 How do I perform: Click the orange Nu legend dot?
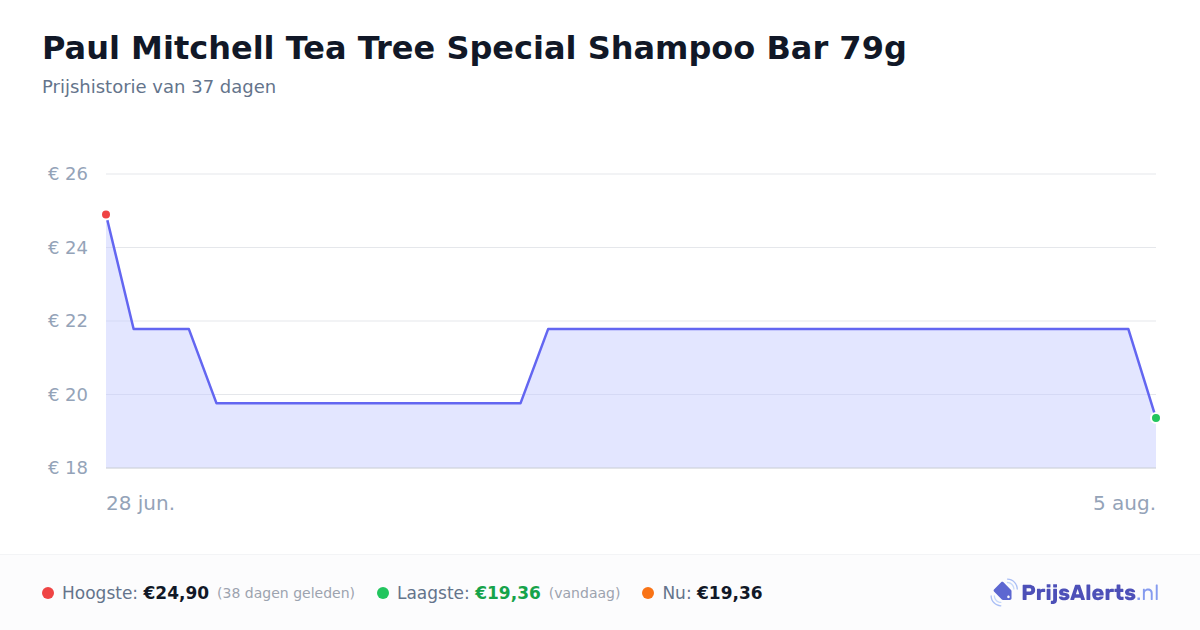[648, 593]
